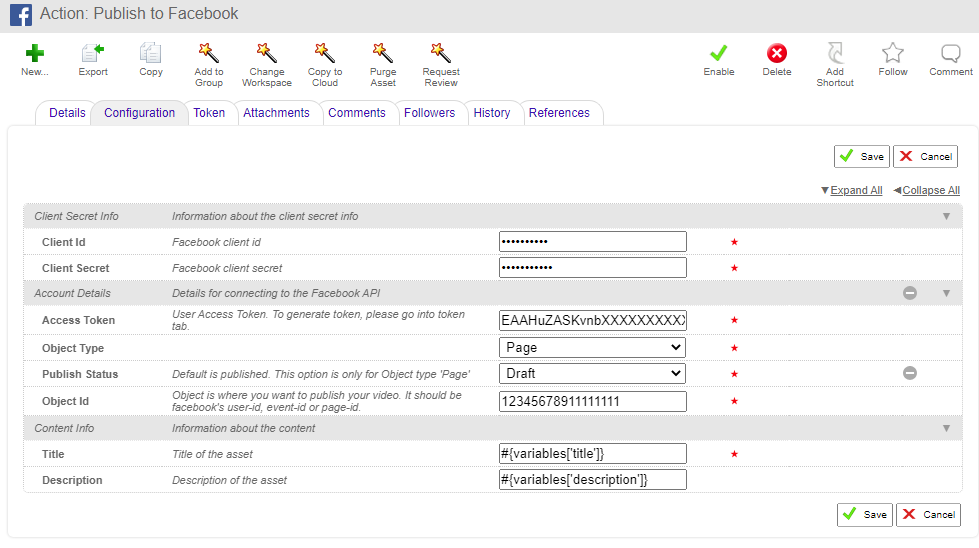Click the bottom Cancel button
The image size is (979, 548).
pos(928,515)
